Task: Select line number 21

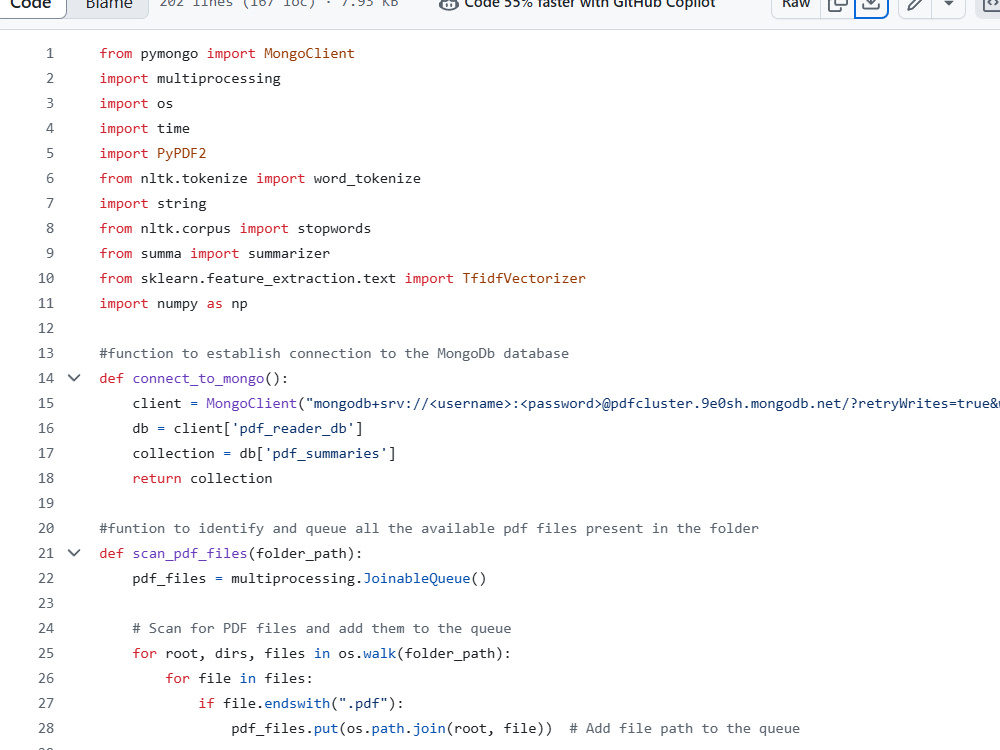Action: (x=46, y=554)
